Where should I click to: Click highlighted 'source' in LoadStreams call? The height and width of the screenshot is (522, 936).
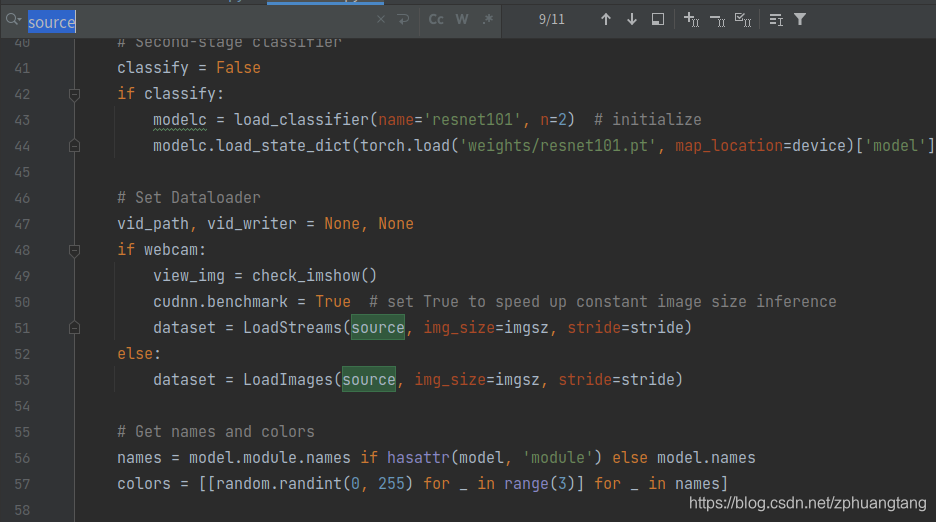coord(378,327)
